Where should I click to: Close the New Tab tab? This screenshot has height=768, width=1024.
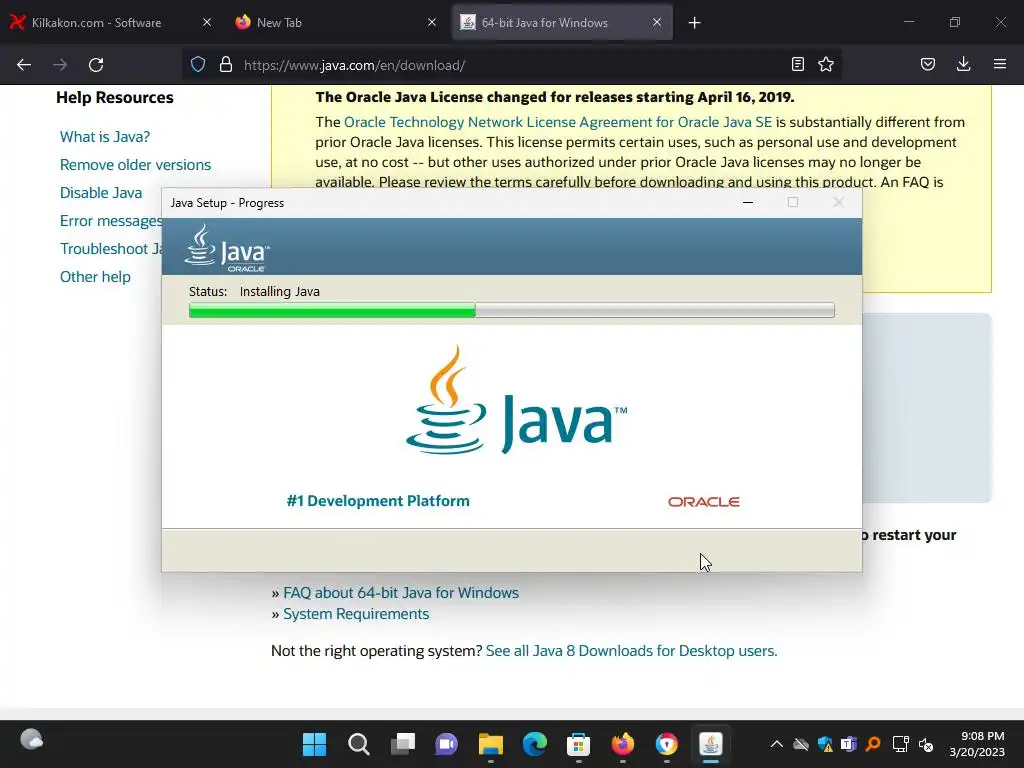(432, 22)
